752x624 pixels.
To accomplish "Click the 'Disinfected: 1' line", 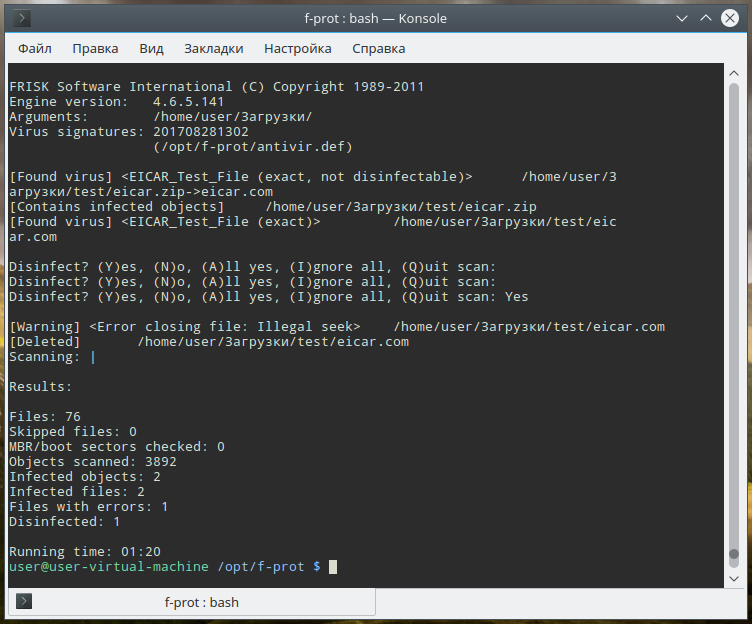I will pos(65,522).
